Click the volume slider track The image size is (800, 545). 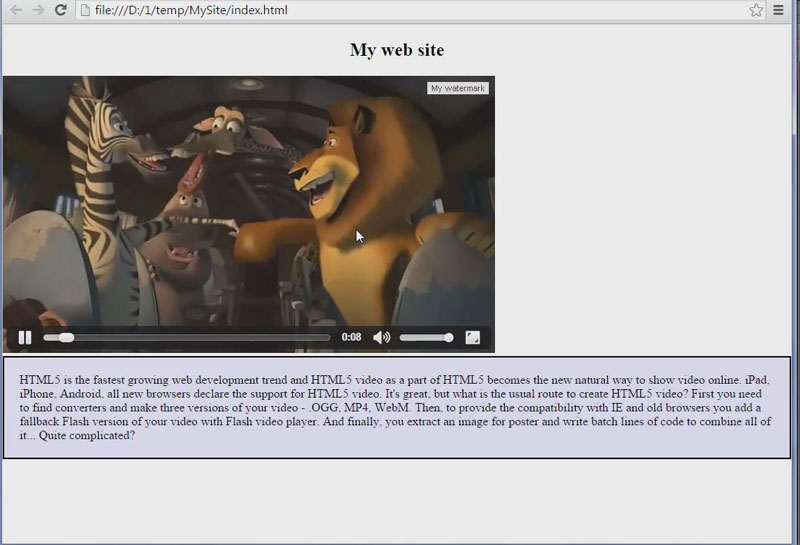(x=427, y=337)
